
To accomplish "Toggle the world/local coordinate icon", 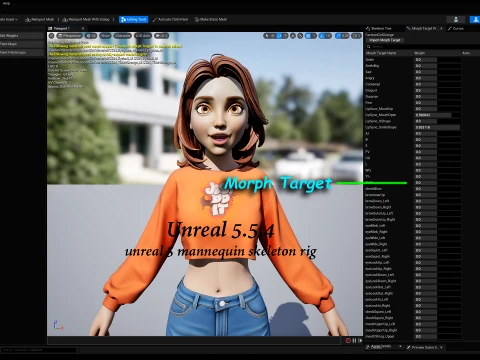I will pos(293,36).
